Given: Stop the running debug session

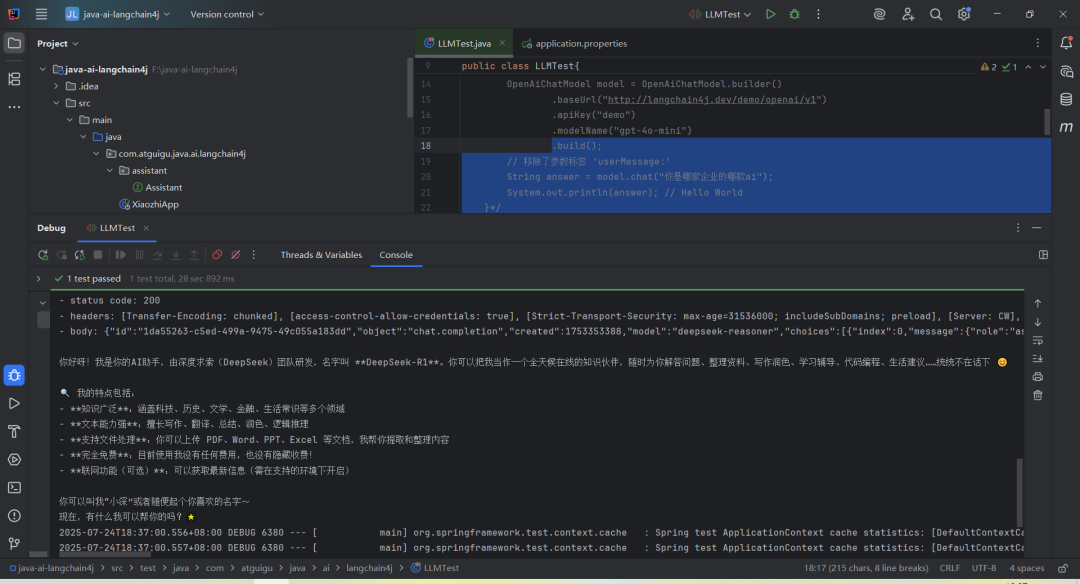Looking at the screenshot, I should (98, 254).
